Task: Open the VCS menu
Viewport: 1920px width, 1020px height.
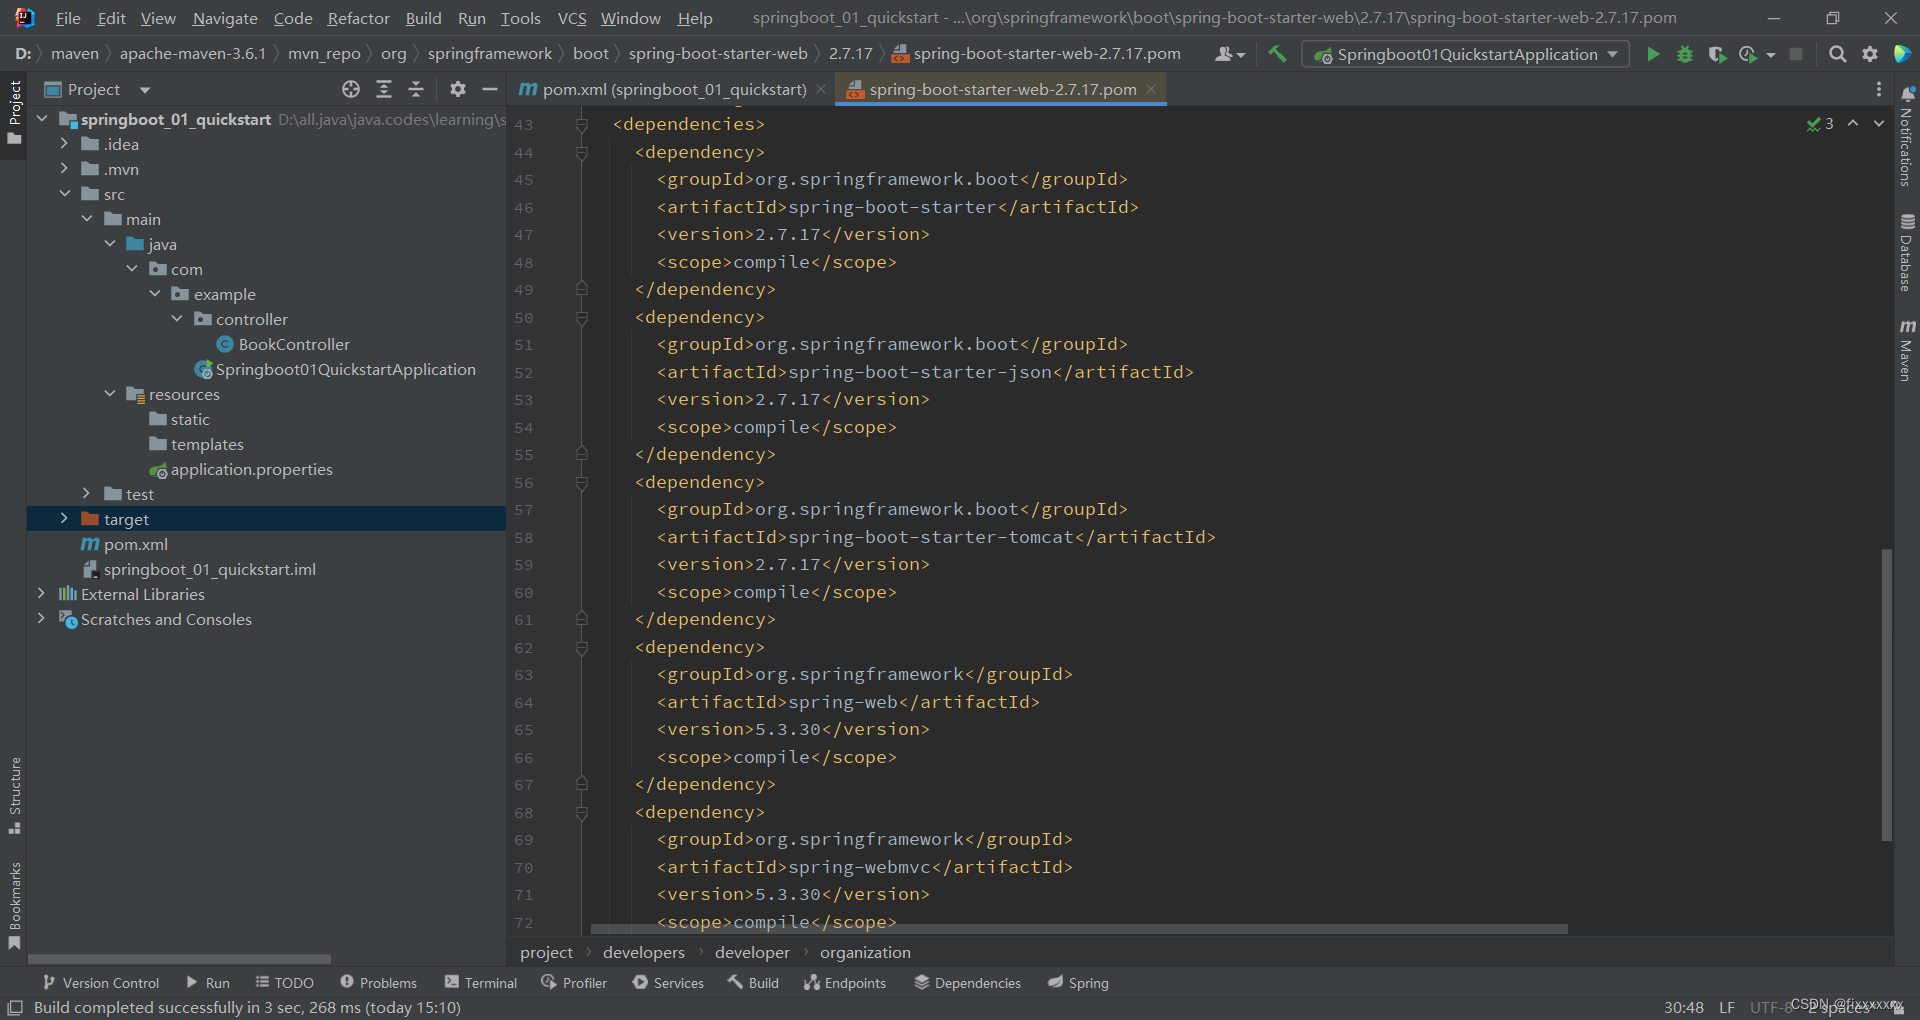Action: [572, 18]
